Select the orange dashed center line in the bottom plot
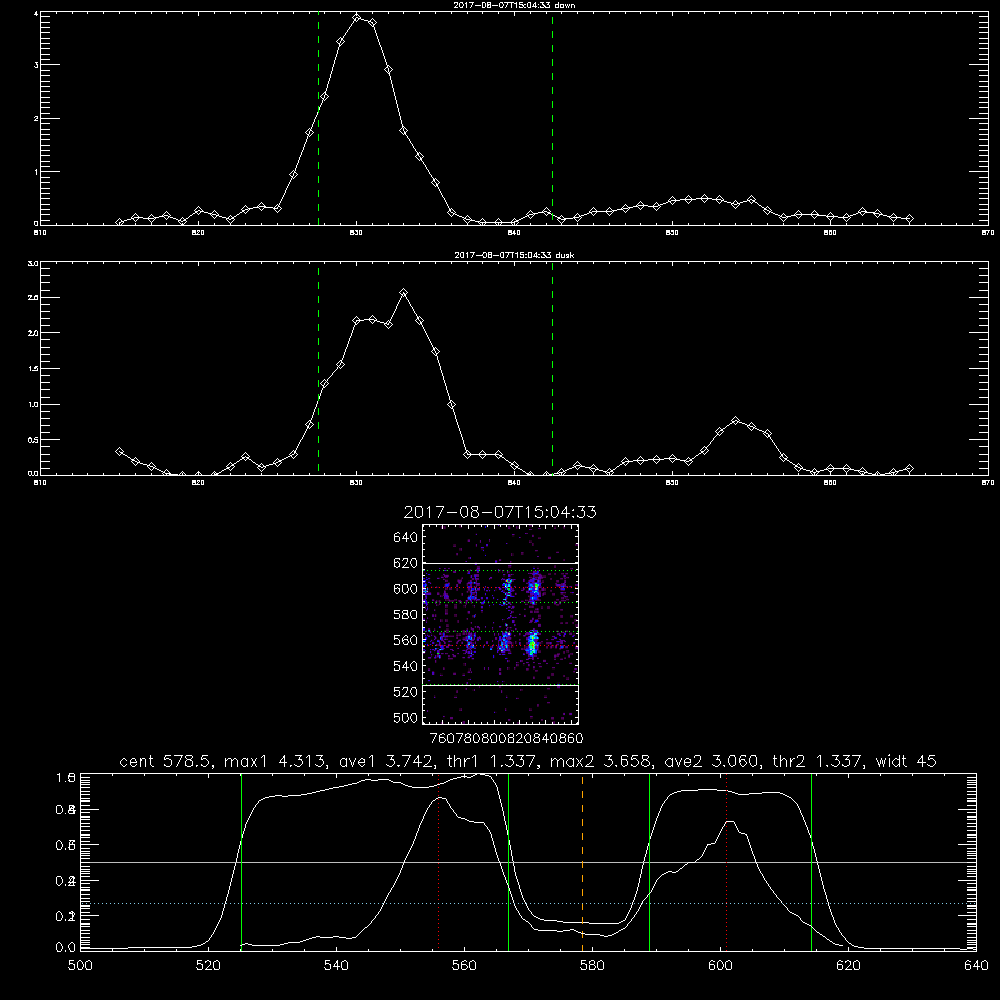Image resolution: width=1000 pixels, height=1000 pixels. pos(582,862)
